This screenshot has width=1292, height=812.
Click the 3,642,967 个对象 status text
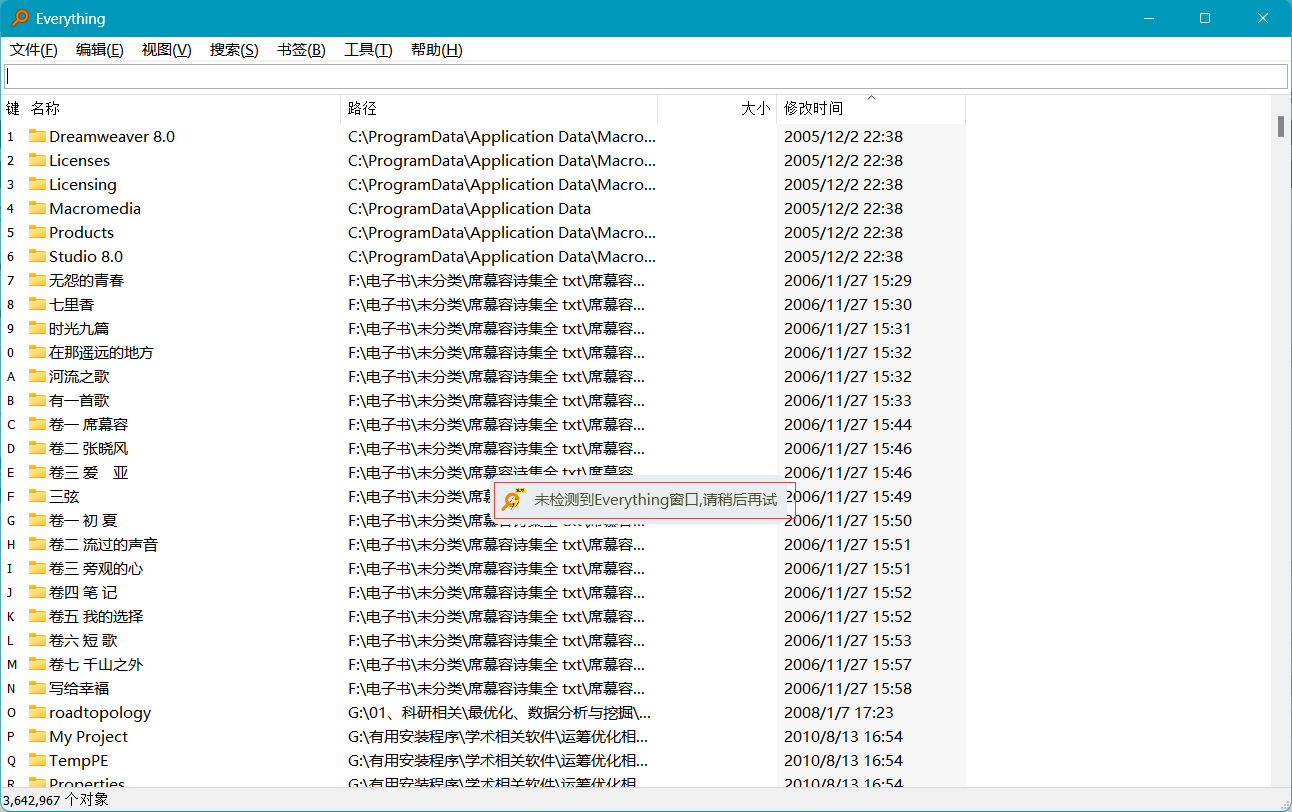[x=56, y=800]
